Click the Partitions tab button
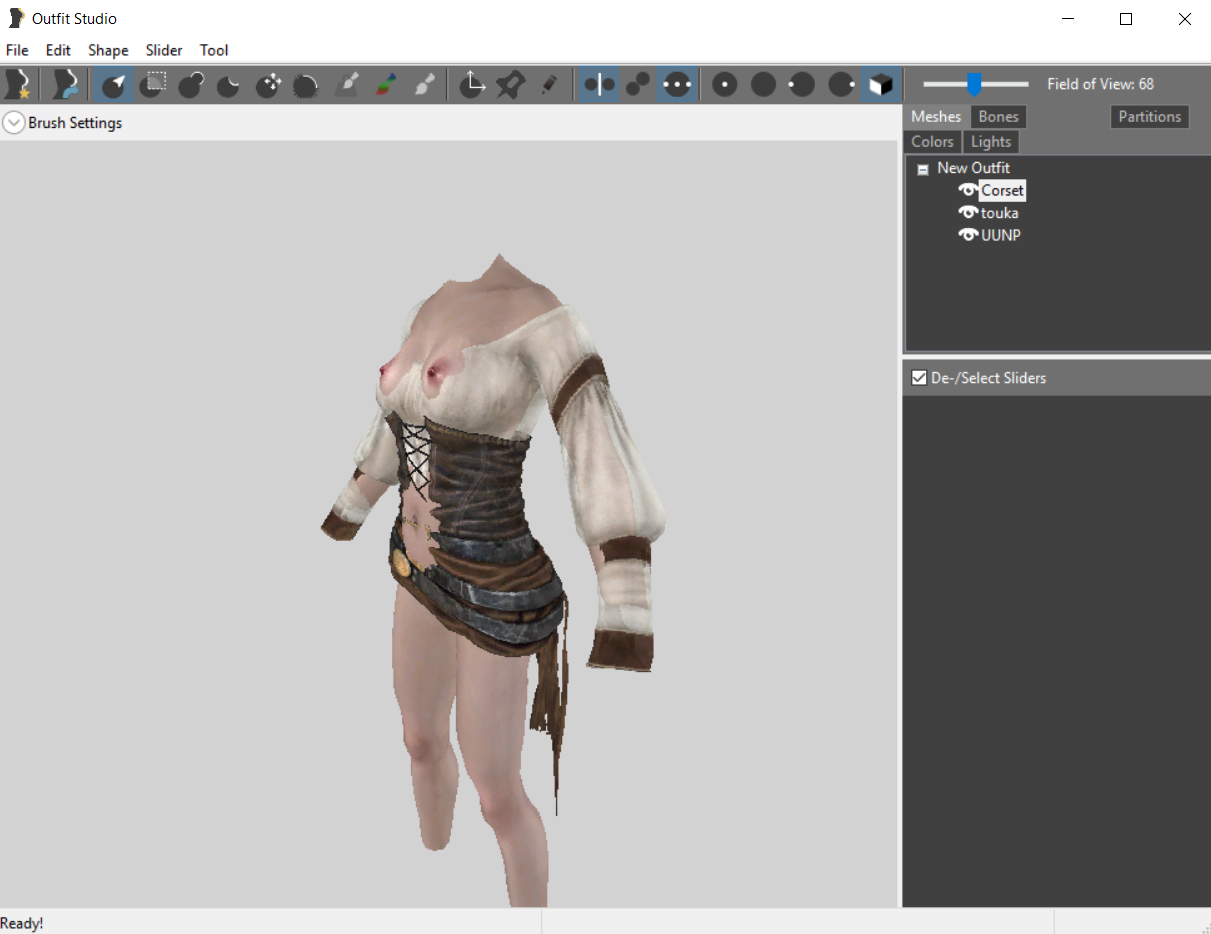1211x934 pixels. point(1149,117)
